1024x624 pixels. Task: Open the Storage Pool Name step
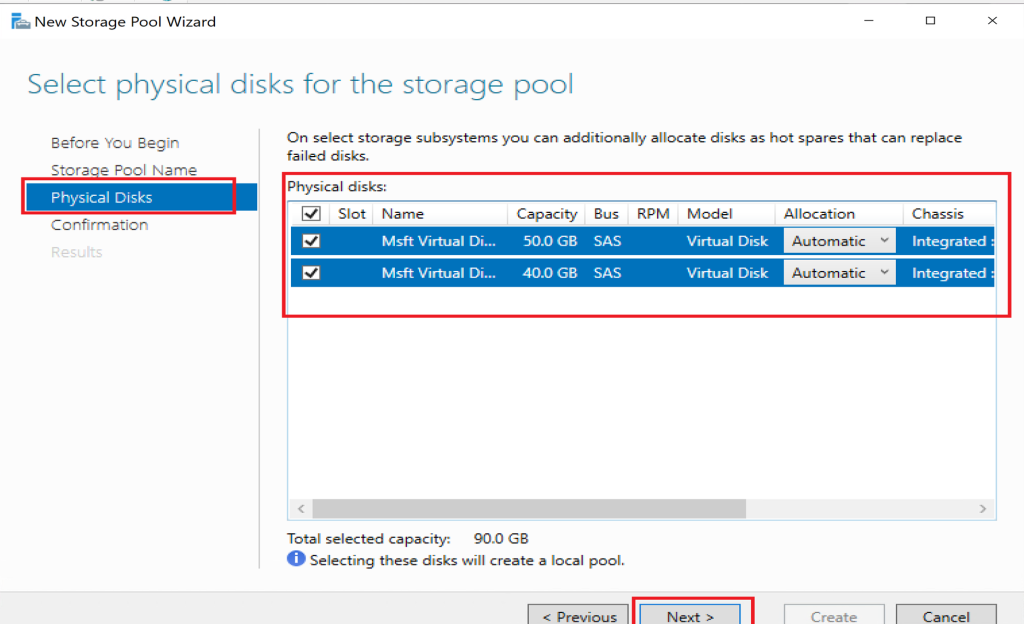click(x=124, y=170)
